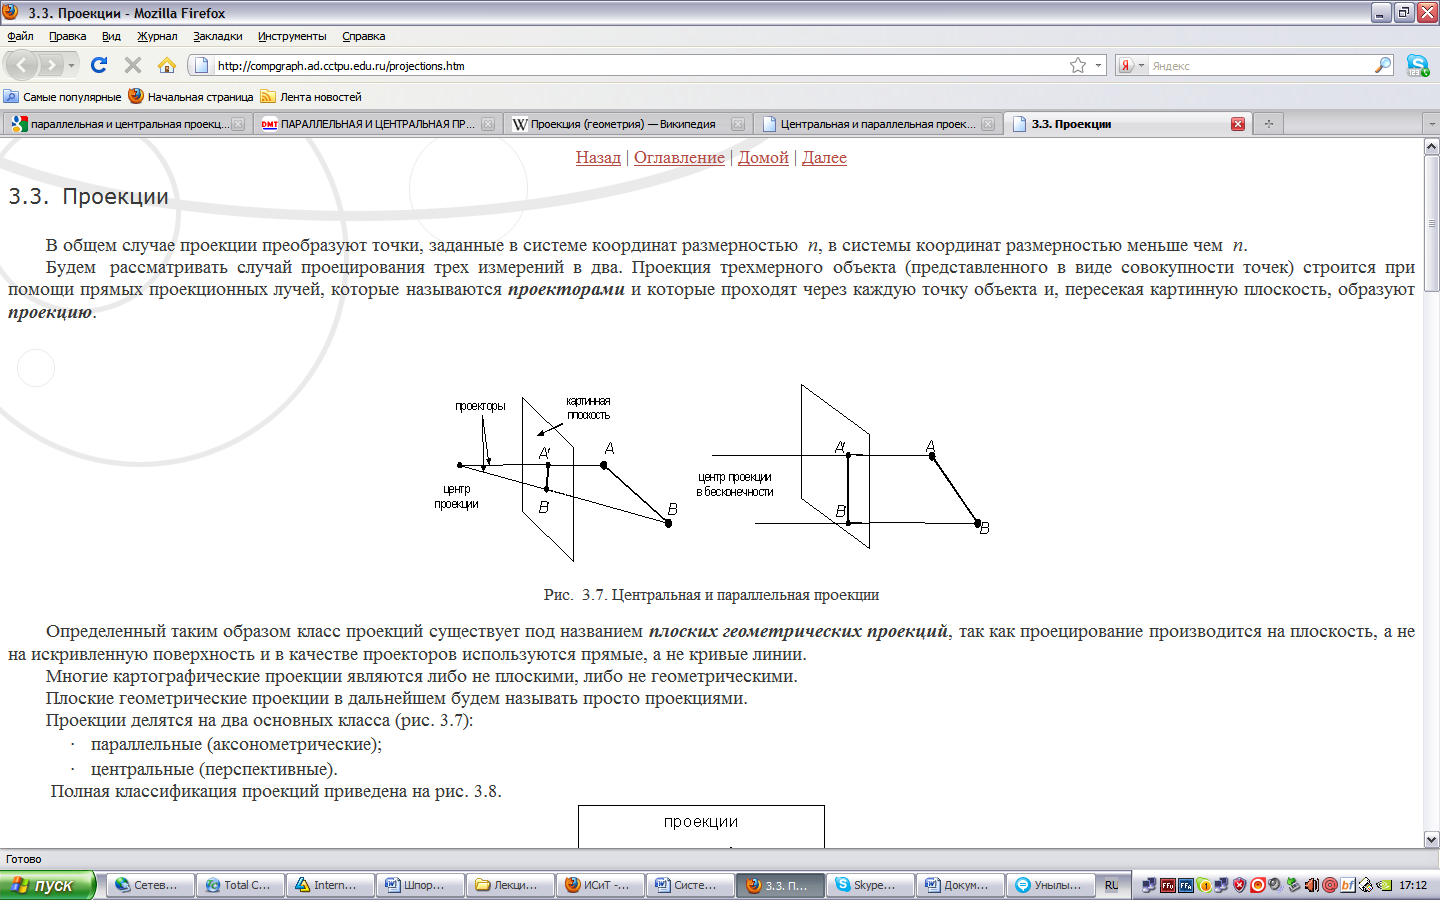This screenshot has height=900, width=1440.
Task: Open the Файл menu
Action: tap(20, 36)
